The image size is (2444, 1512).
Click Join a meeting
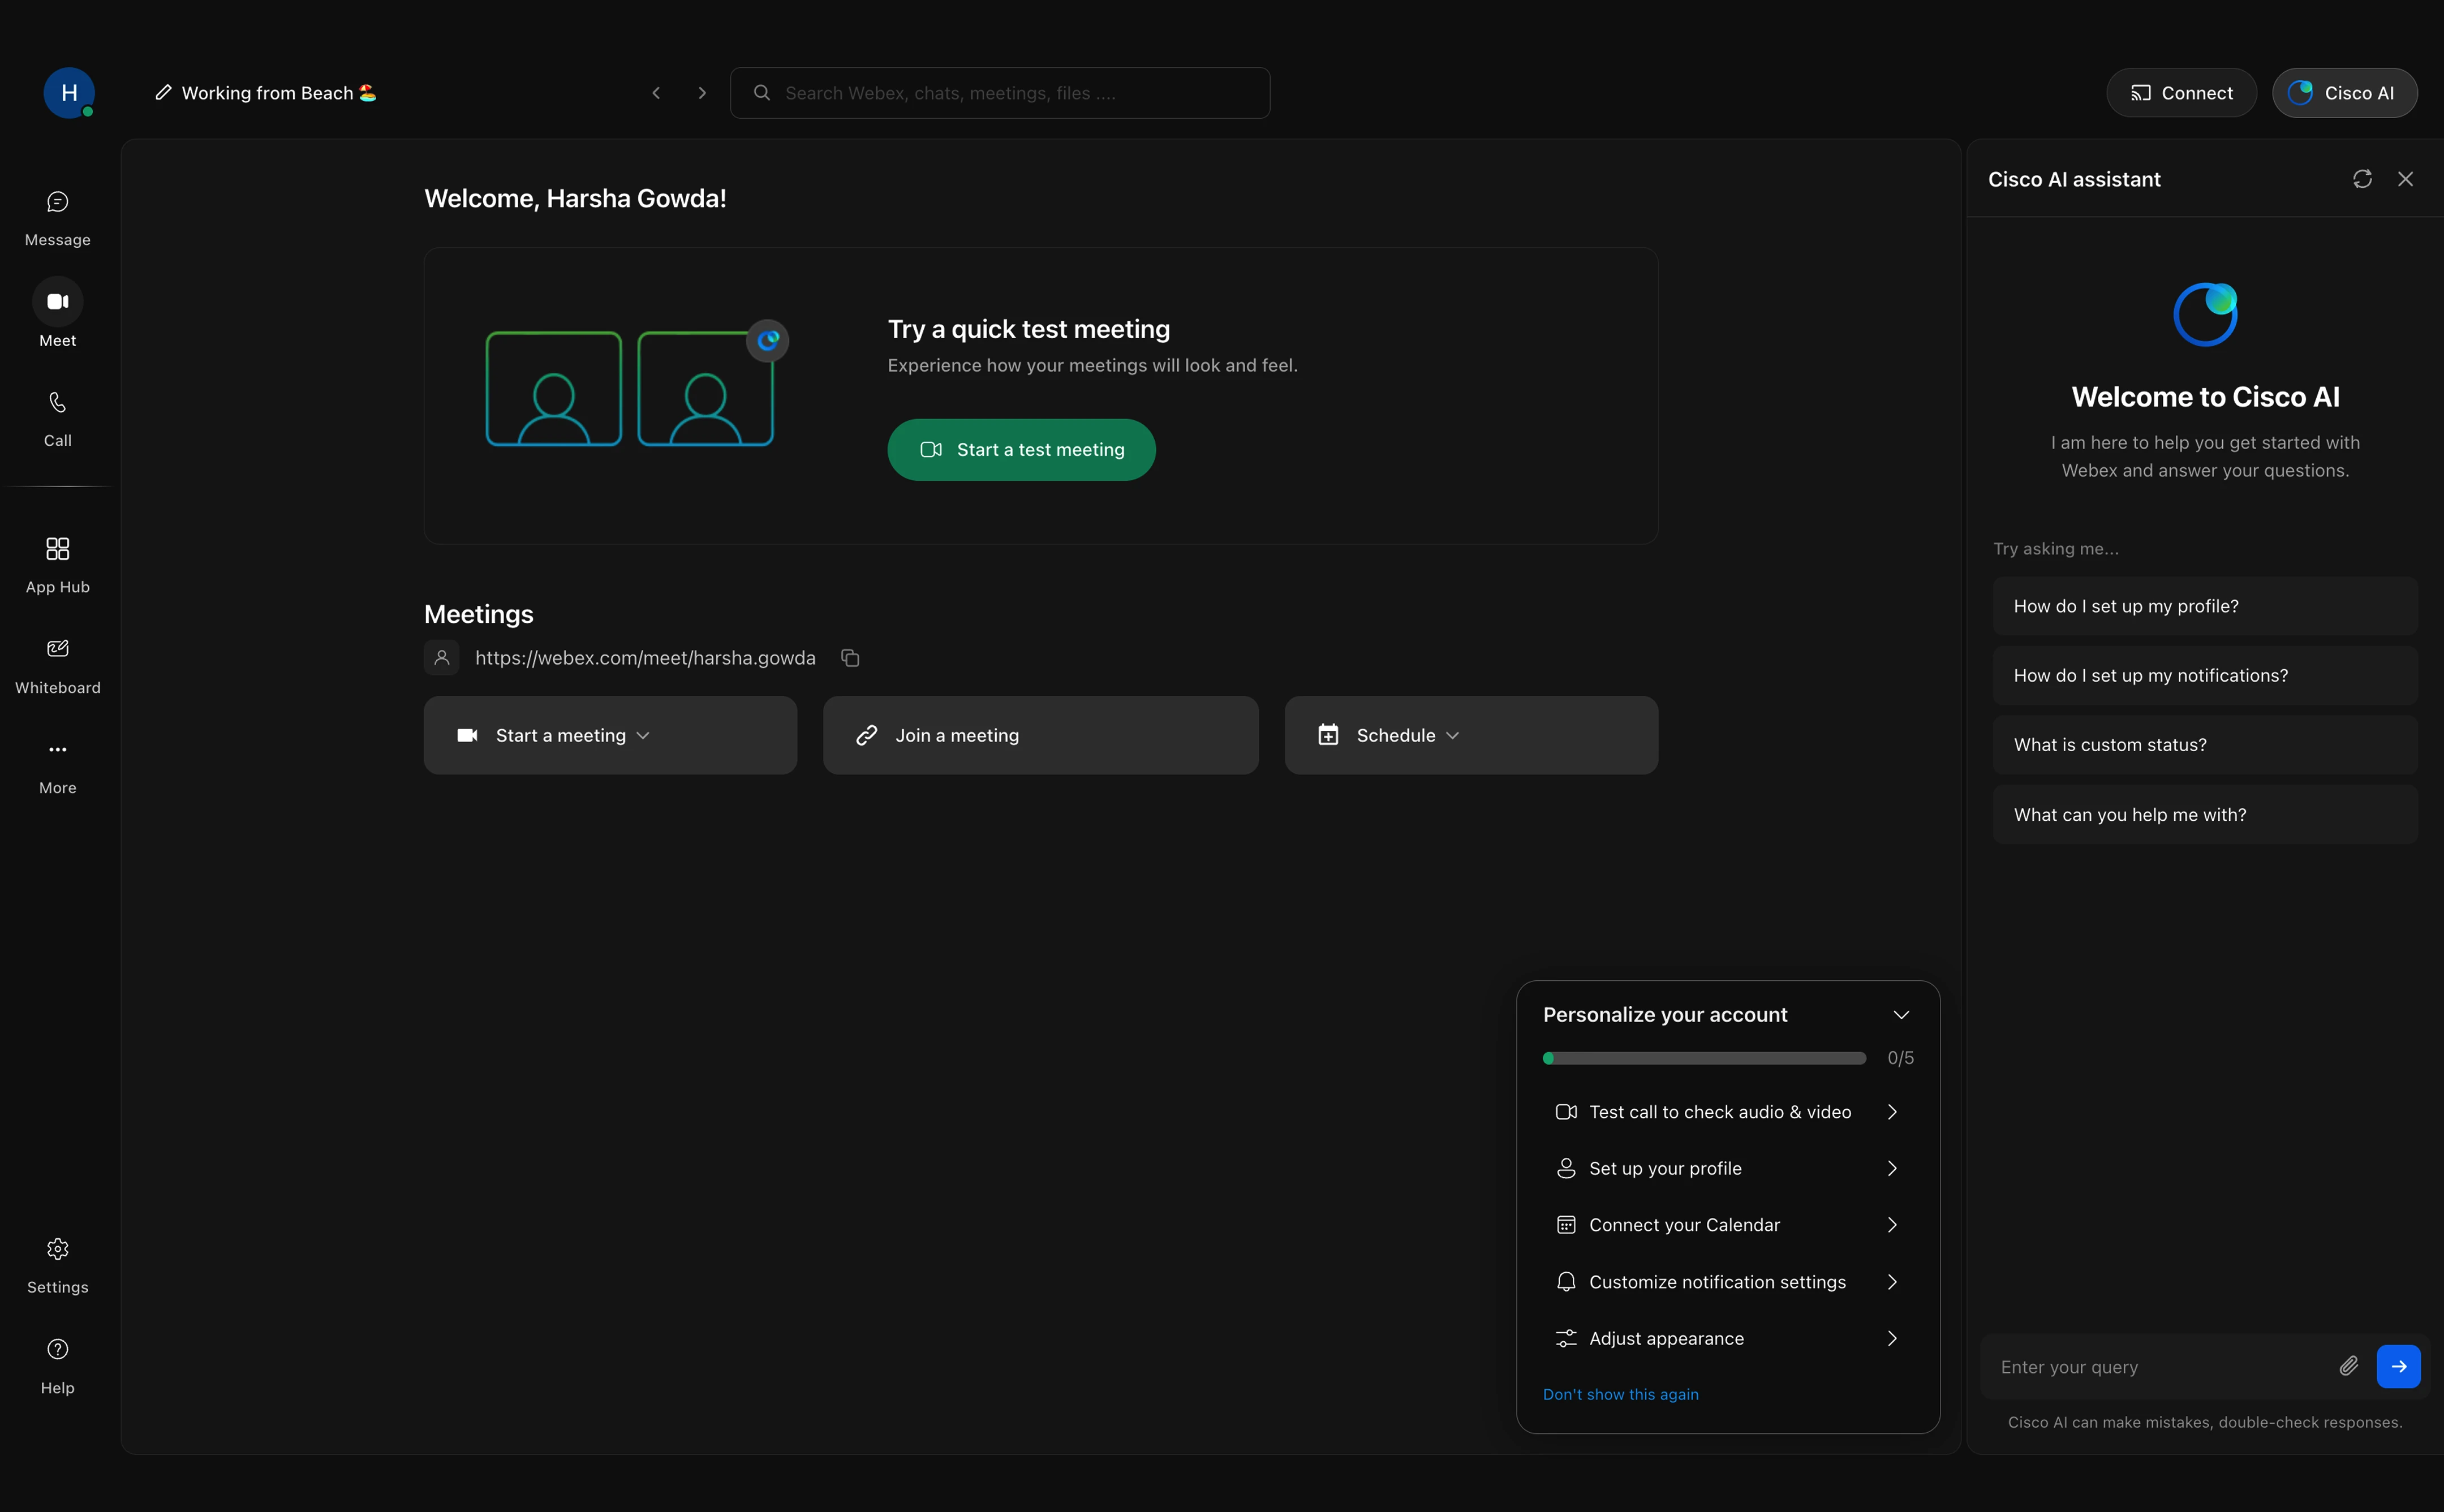(x=1040, y=735)
